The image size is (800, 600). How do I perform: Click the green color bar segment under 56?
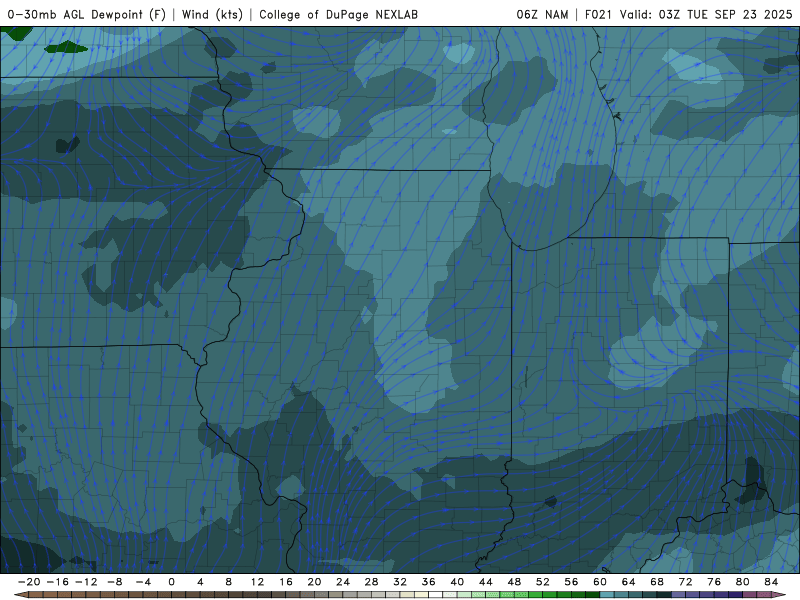tap(579, 595)
